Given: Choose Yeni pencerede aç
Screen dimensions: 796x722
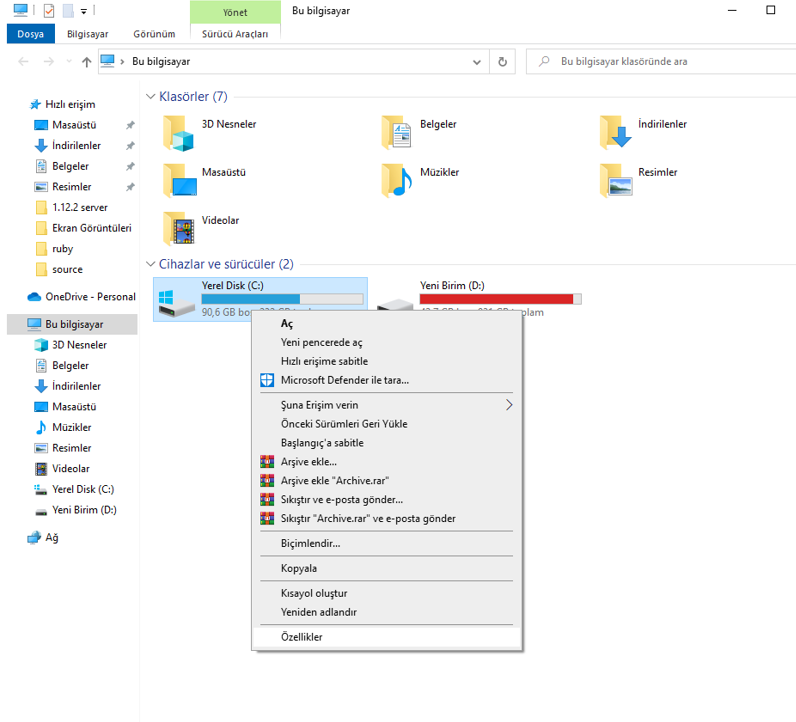Looking at the screenshot, I should point(387,343).
